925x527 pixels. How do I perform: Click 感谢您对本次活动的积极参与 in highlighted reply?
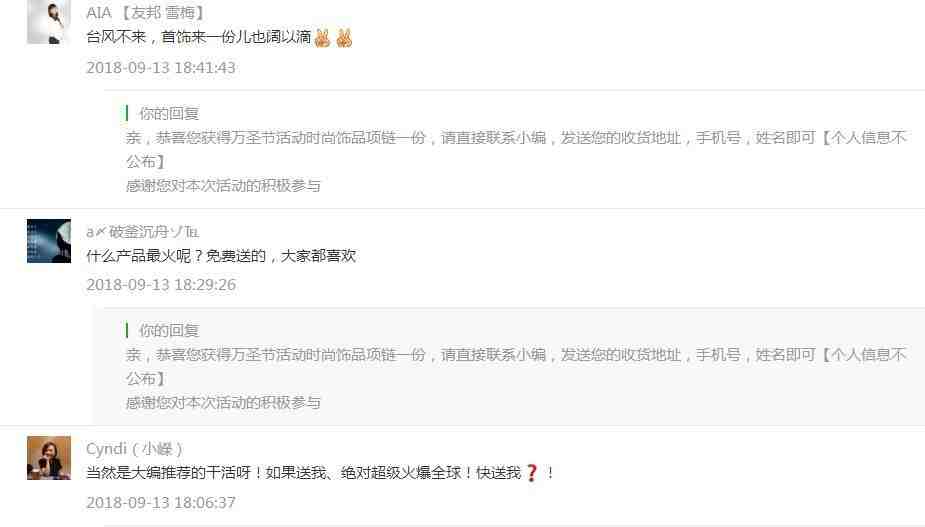click(x=223, y=402)
